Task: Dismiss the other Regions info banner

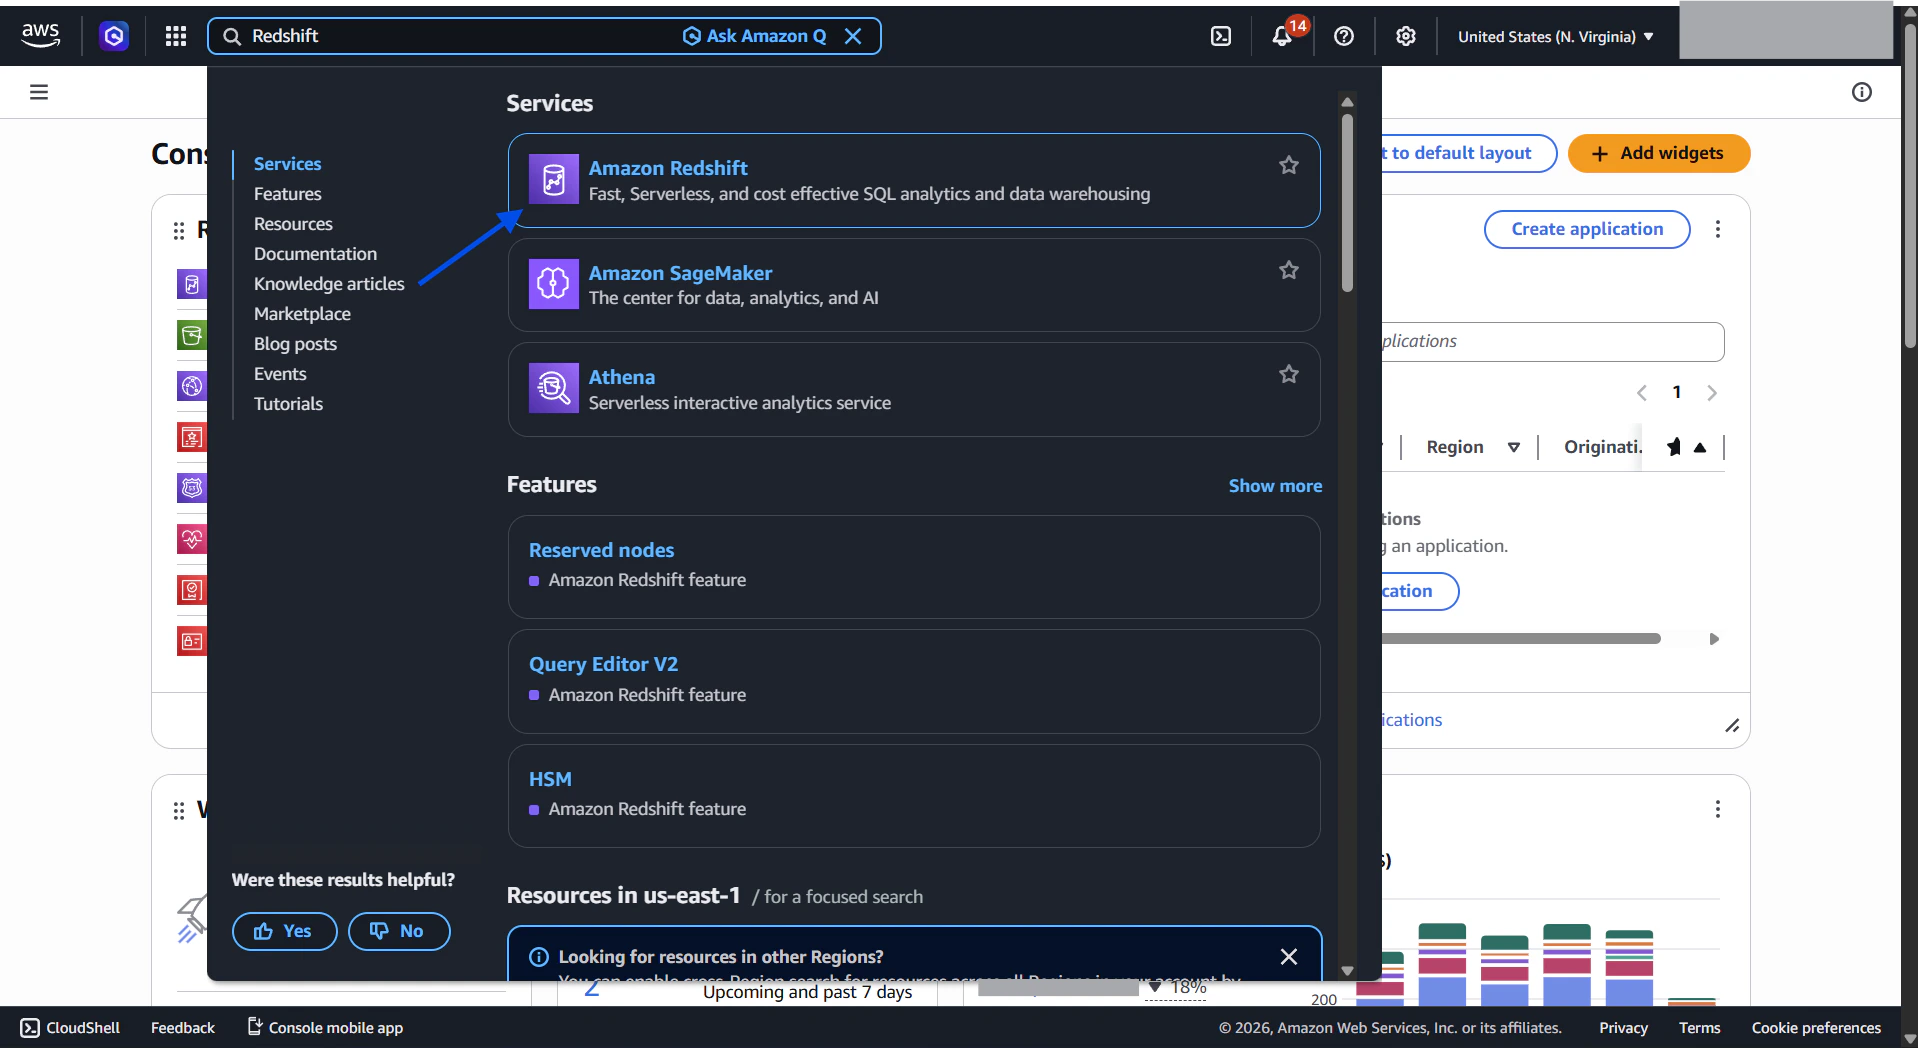Action: point(1289,957)
